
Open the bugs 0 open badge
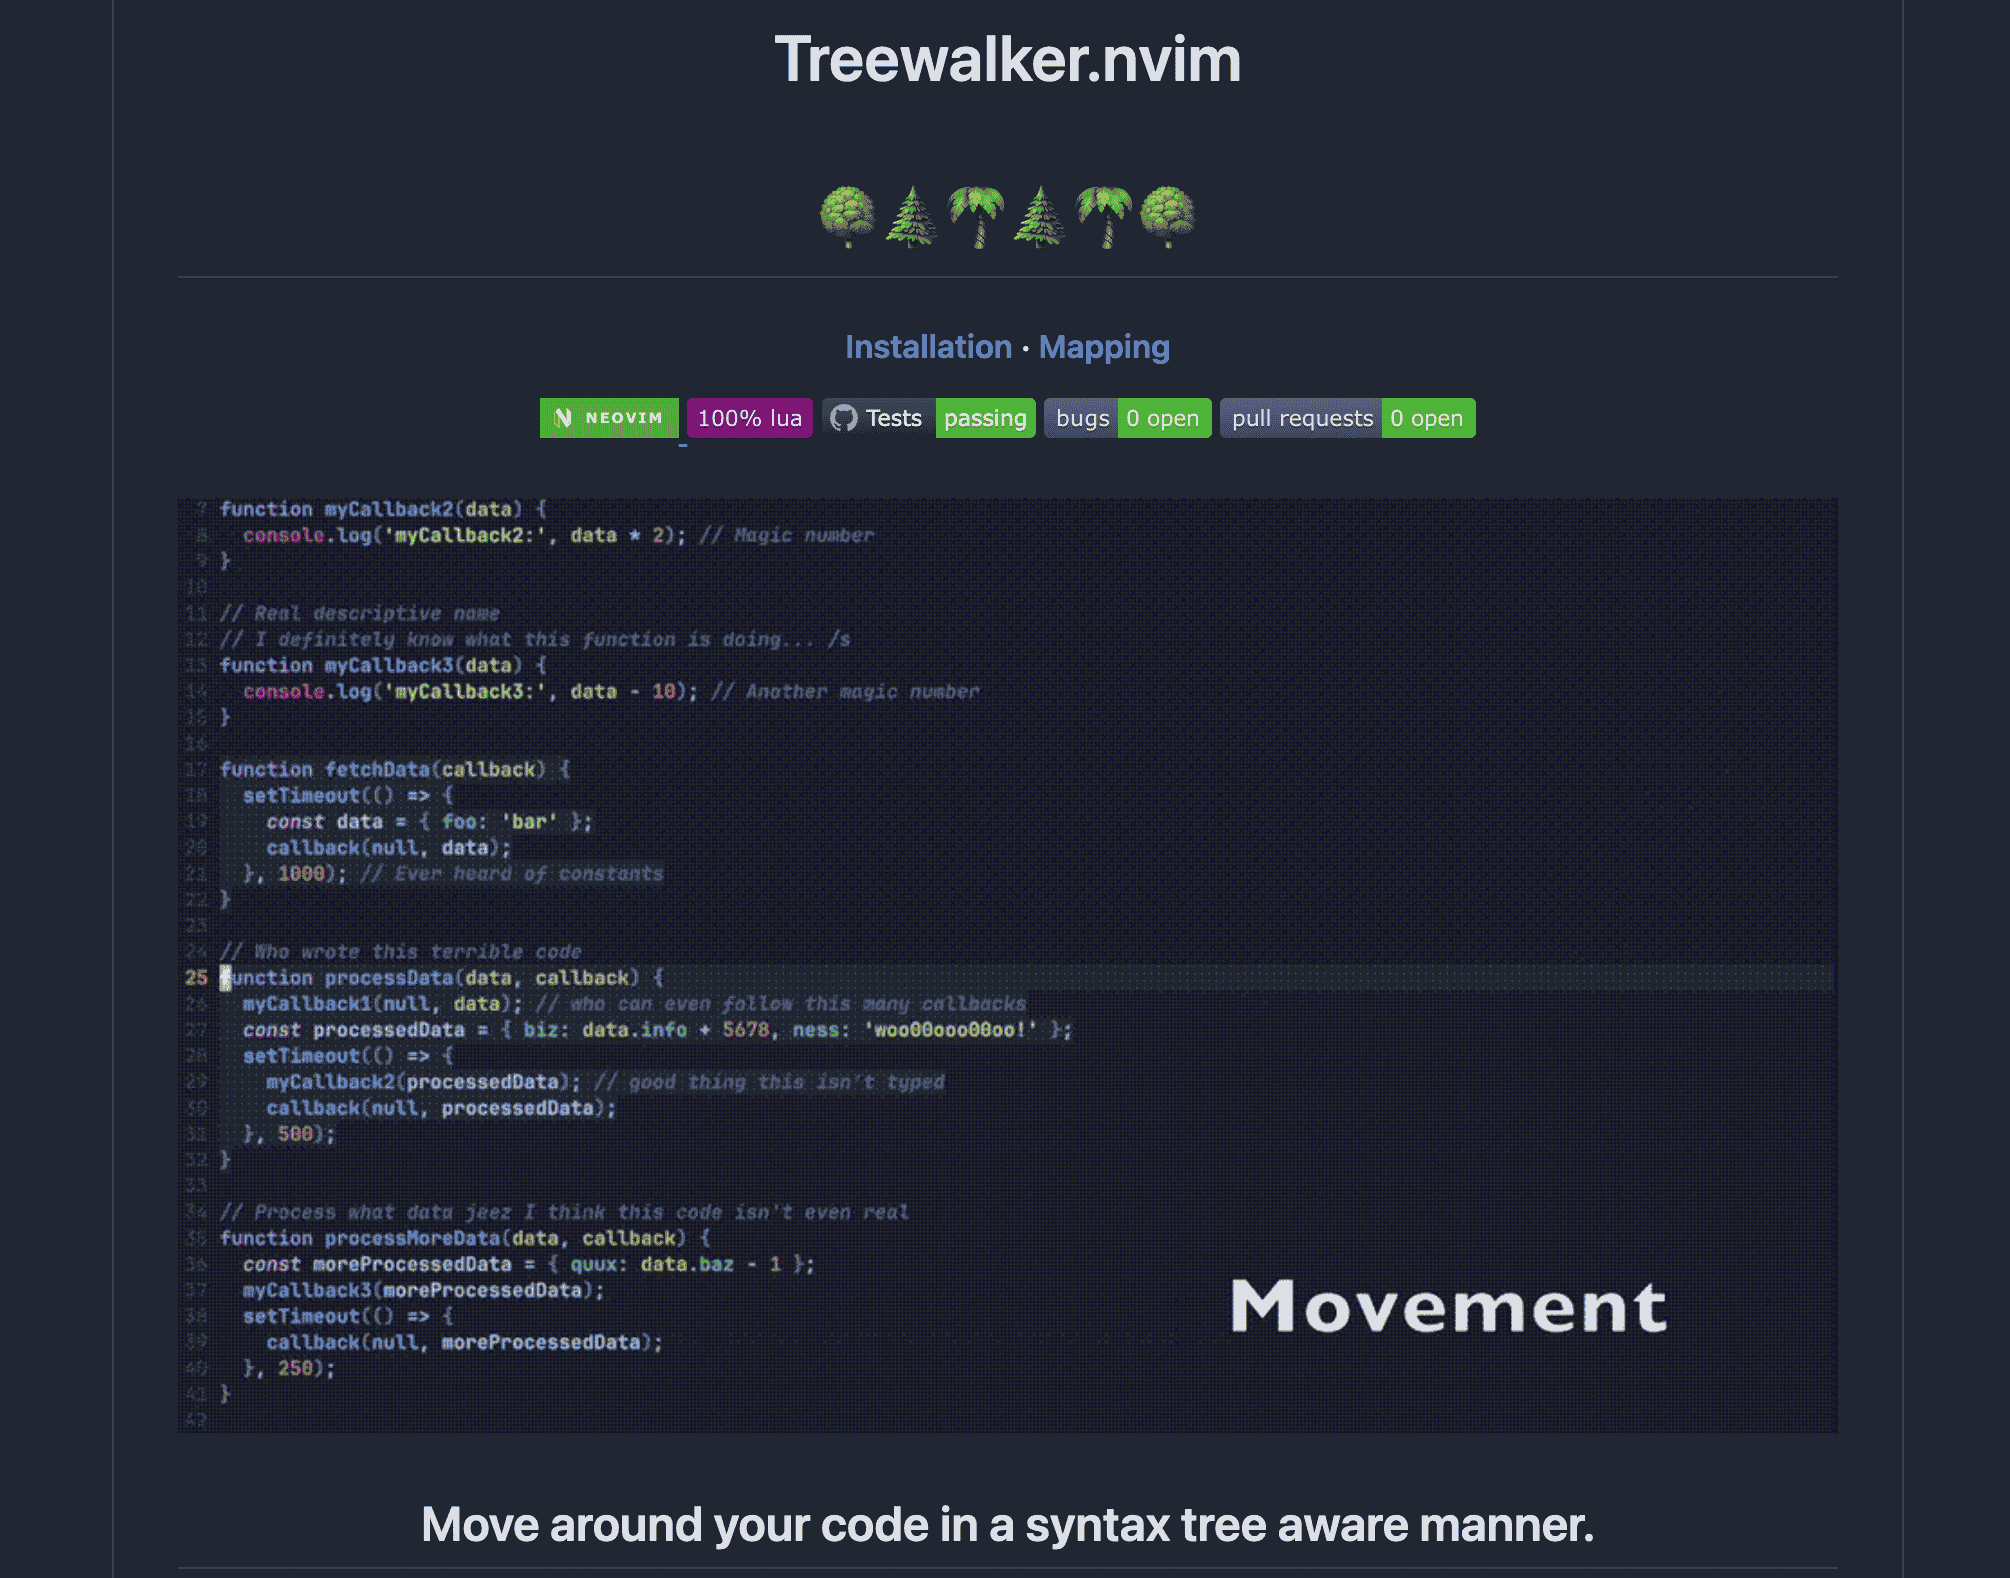pos(1128,418)
